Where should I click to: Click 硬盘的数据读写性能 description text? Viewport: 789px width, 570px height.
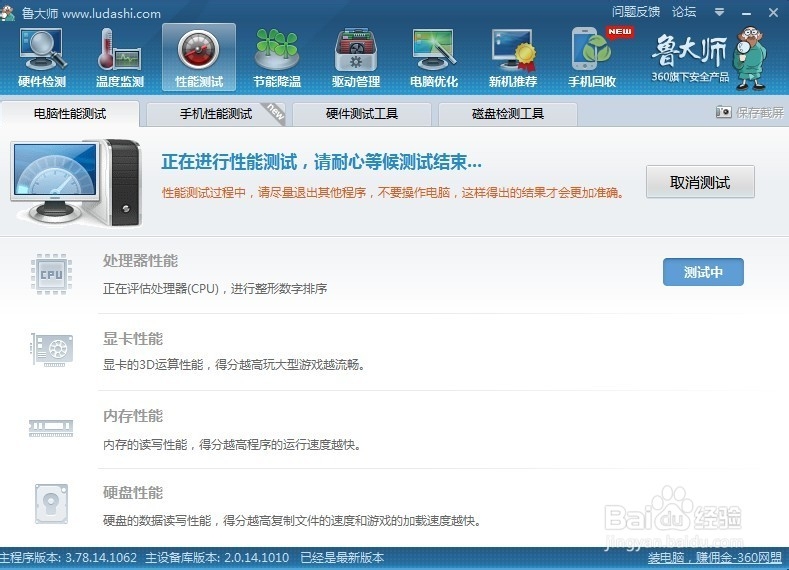point(292,521)
